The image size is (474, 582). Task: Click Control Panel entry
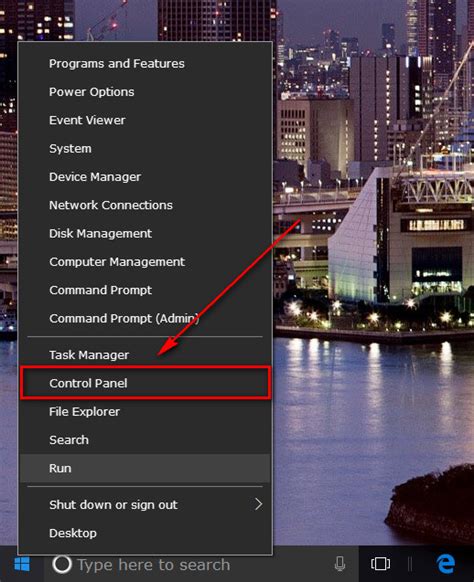(x=146, y=383)
